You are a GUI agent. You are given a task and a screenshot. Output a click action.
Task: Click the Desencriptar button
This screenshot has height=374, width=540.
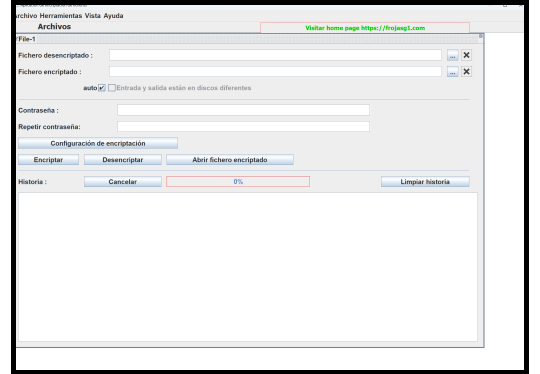point(123,160)
